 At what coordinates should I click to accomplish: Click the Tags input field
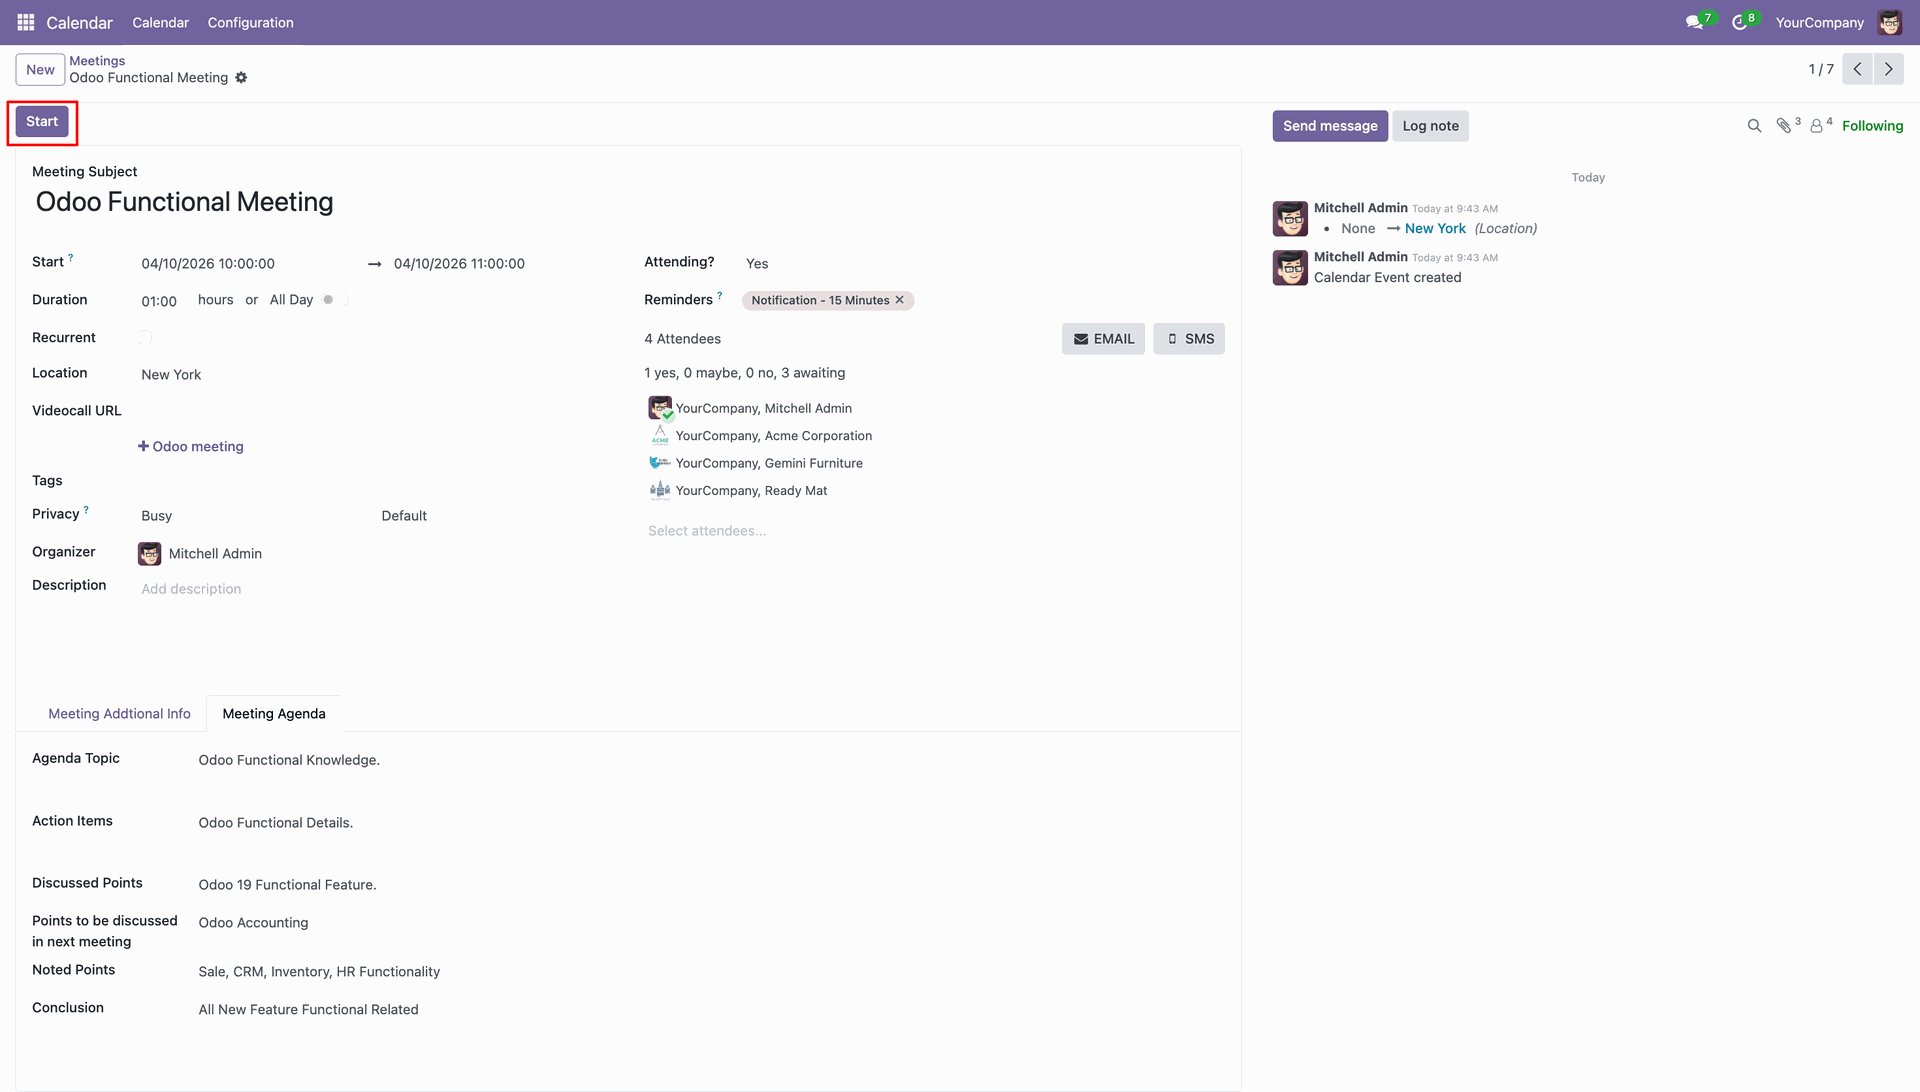[x=375, y=482]
